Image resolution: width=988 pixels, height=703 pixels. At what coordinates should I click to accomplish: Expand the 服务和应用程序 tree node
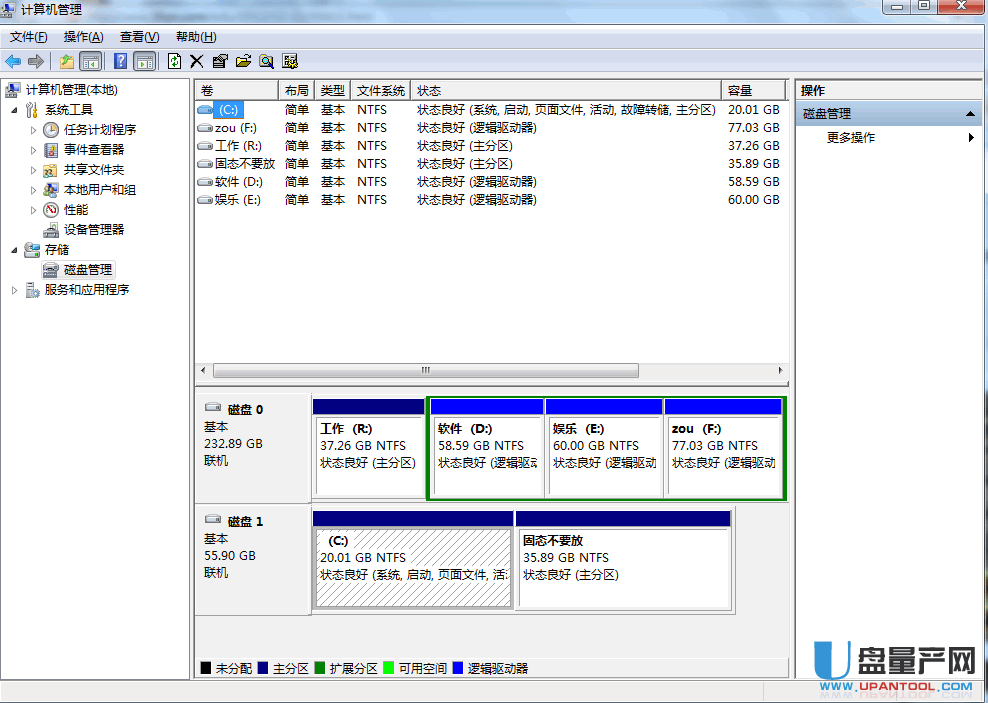click(x=14, y=290)
